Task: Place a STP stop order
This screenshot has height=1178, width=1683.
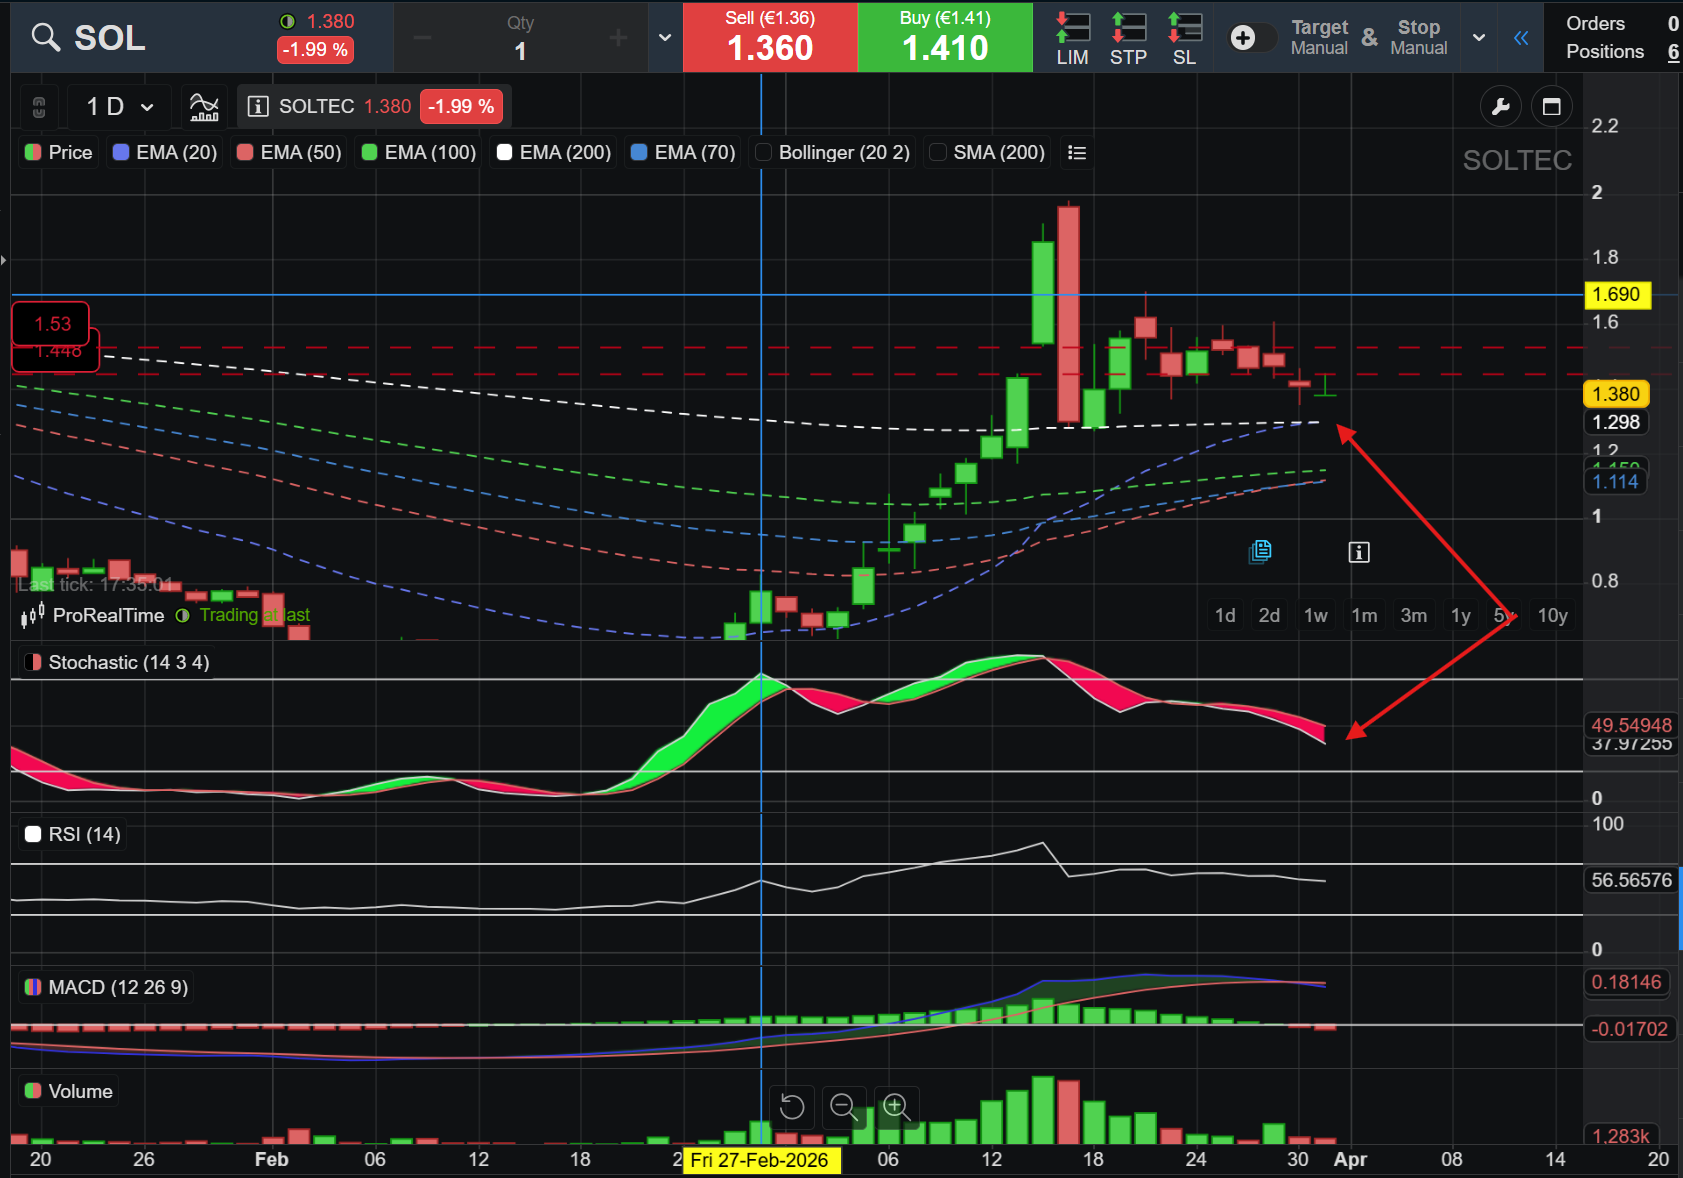Action: point(1128,38)
